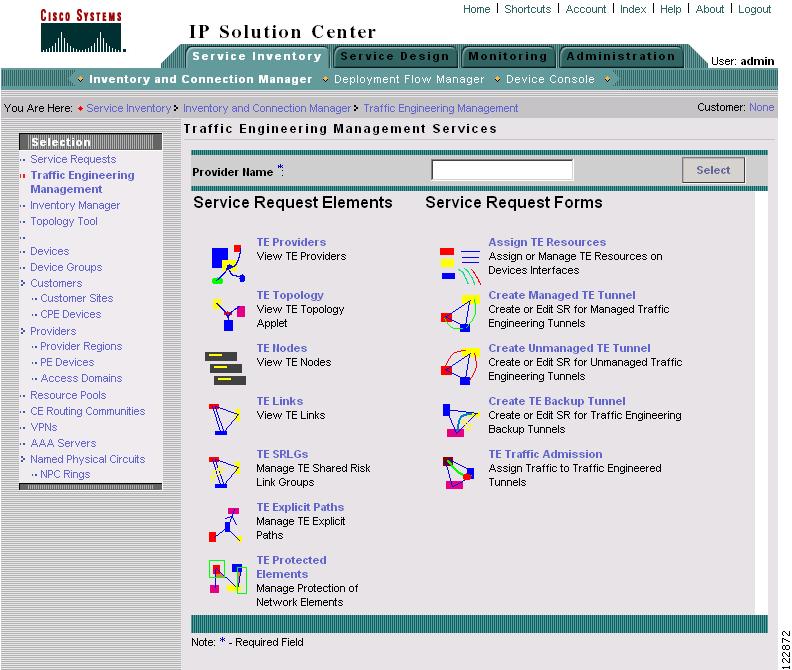Click Traffic Engineering Management breadcrumb link
Viewport: 792px width, 670px height.
440,108
